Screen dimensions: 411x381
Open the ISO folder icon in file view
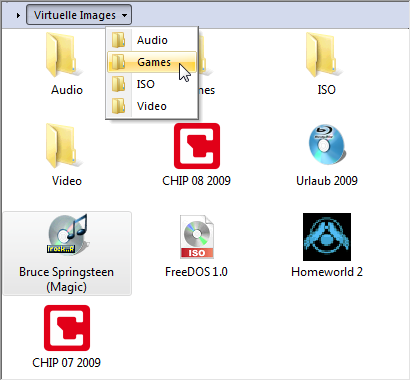(x=323, y=55)
